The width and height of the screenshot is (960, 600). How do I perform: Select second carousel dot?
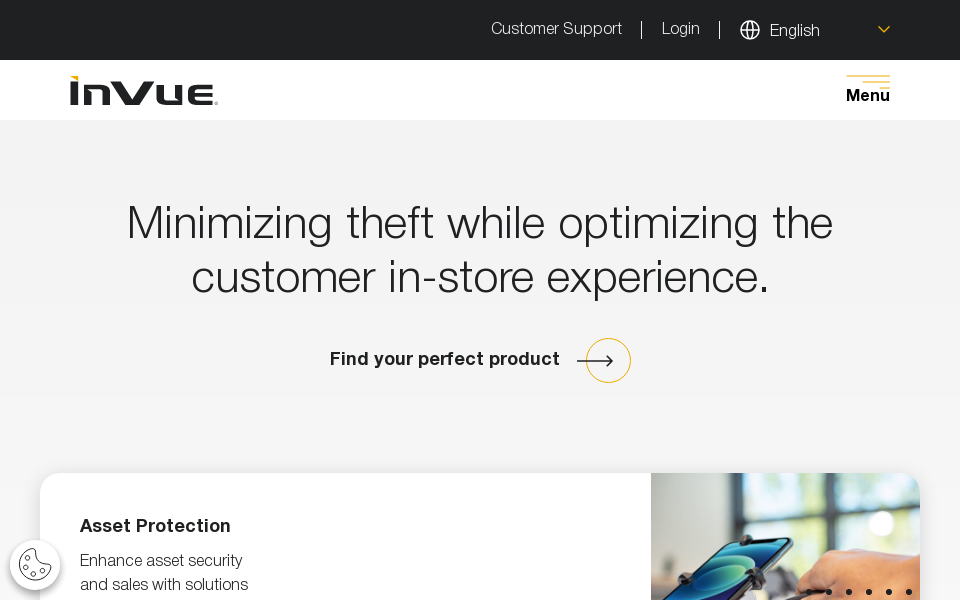pyautogui.click(x=829, y=592)
